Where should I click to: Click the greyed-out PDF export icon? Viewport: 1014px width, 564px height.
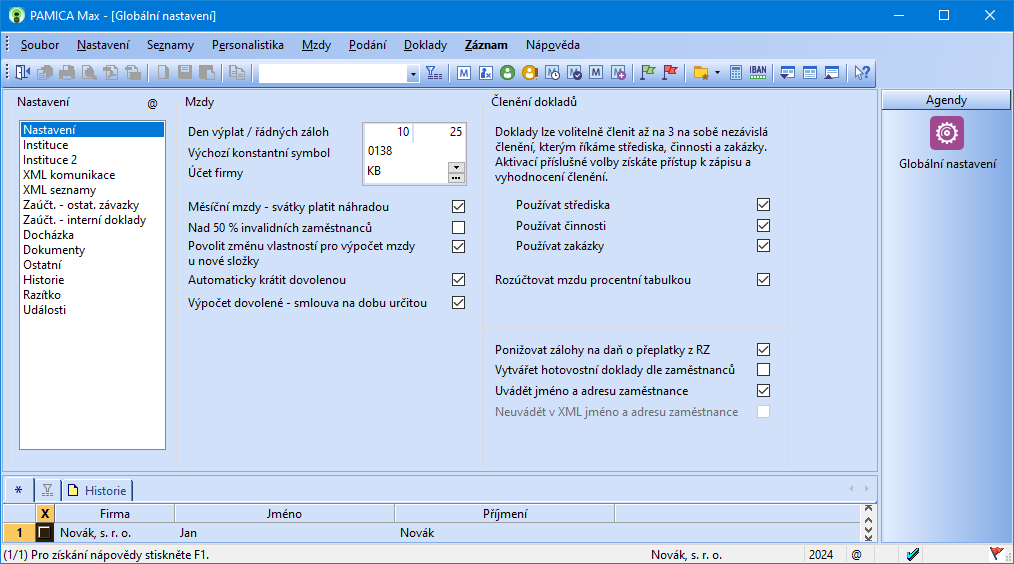point(111,73)
